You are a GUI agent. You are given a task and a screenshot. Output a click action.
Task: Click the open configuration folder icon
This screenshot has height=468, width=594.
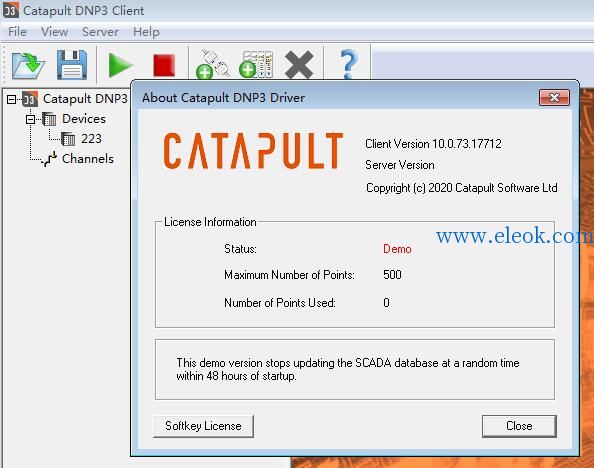tap(28, 65)
